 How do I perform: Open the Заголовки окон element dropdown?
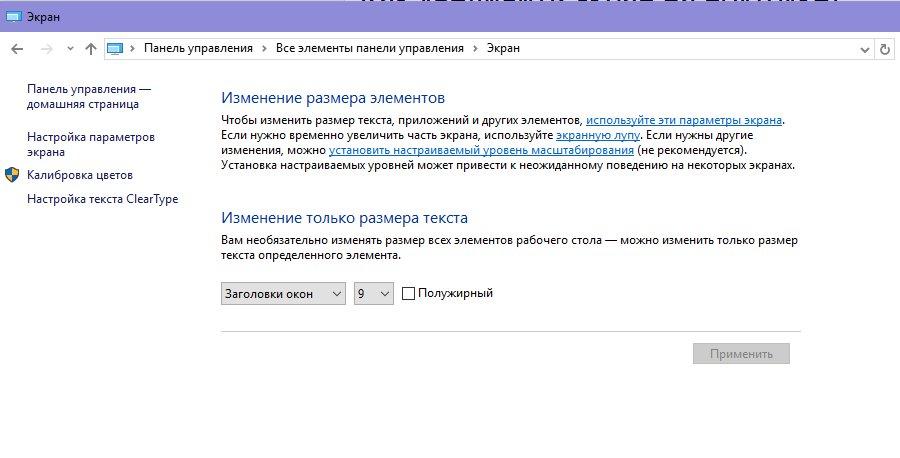(x=282, y=293)
